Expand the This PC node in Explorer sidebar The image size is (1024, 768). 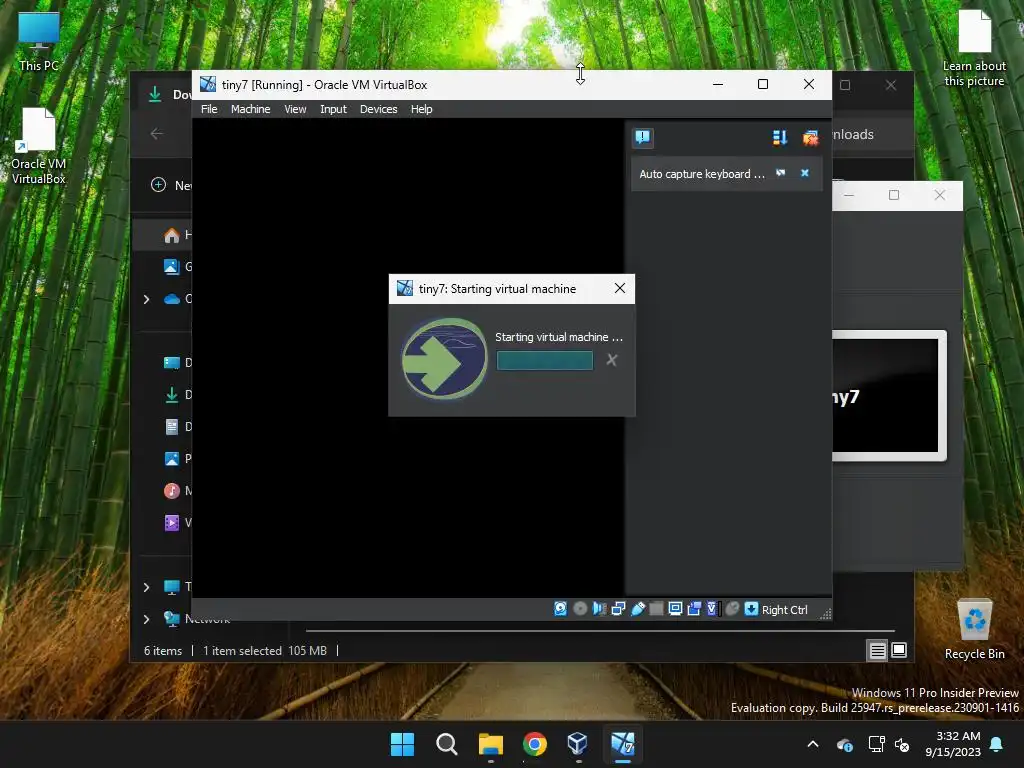[x=146, y=587]
